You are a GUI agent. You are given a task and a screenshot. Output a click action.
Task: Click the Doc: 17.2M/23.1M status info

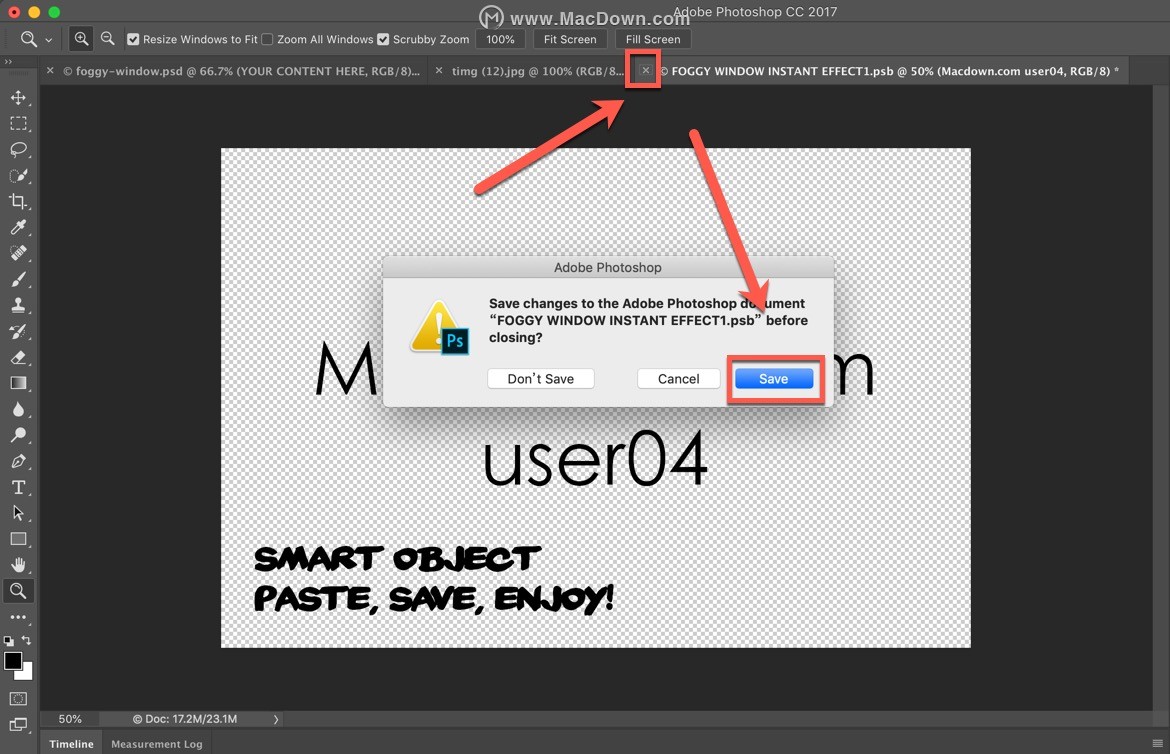click(x=185, y=719)
